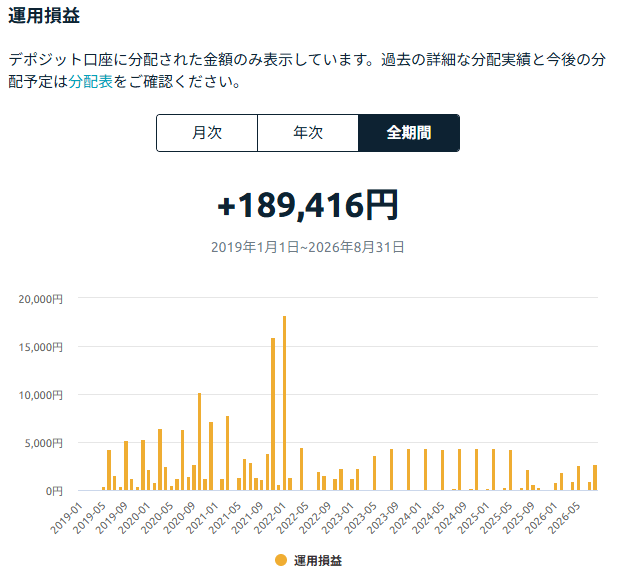Image resolution: width=619 pixels, height=577 pixels.
Task: Click the 運用損益 heading
Action: tap(44, 16)
